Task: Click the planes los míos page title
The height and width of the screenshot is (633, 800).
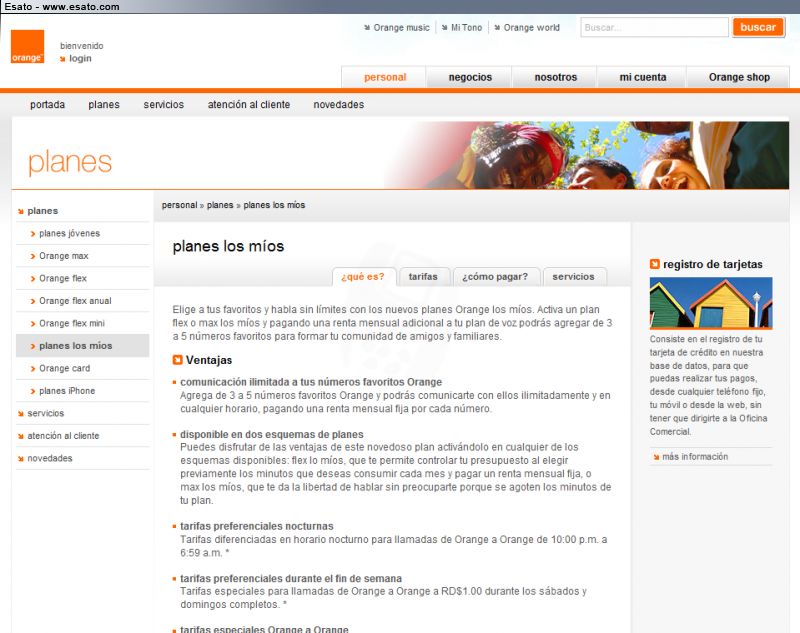Action: pos(228,246)
